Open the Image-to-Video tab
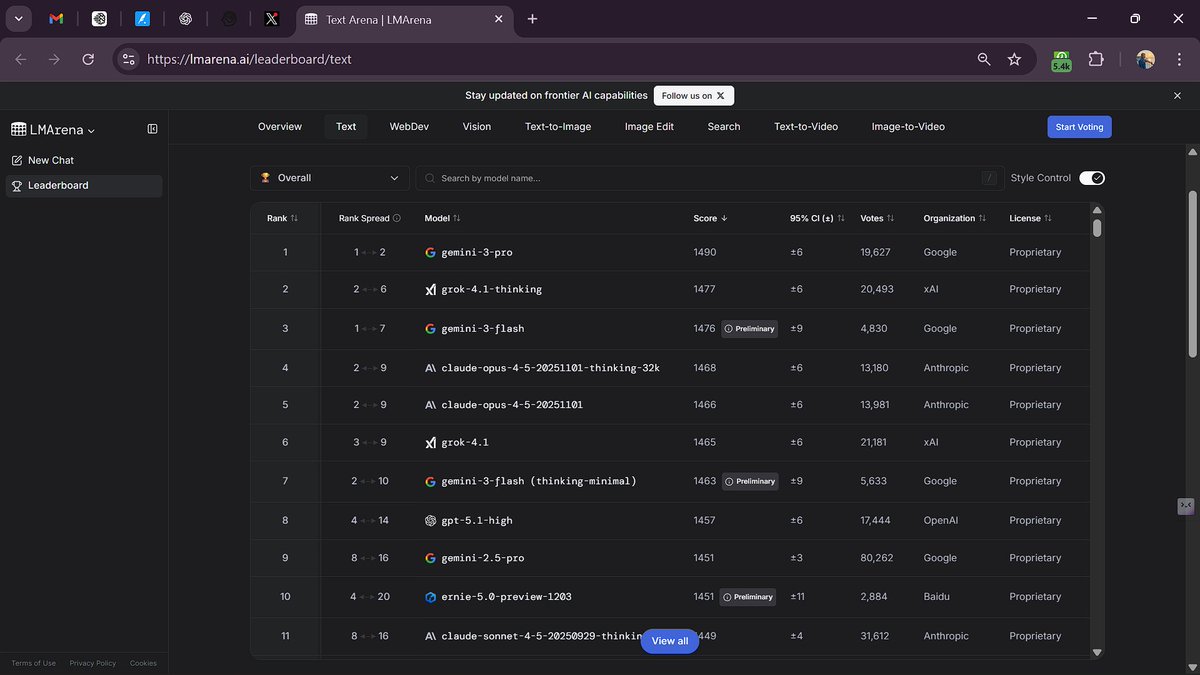This screenshot has height=675, width=1200. click(908, 127)
